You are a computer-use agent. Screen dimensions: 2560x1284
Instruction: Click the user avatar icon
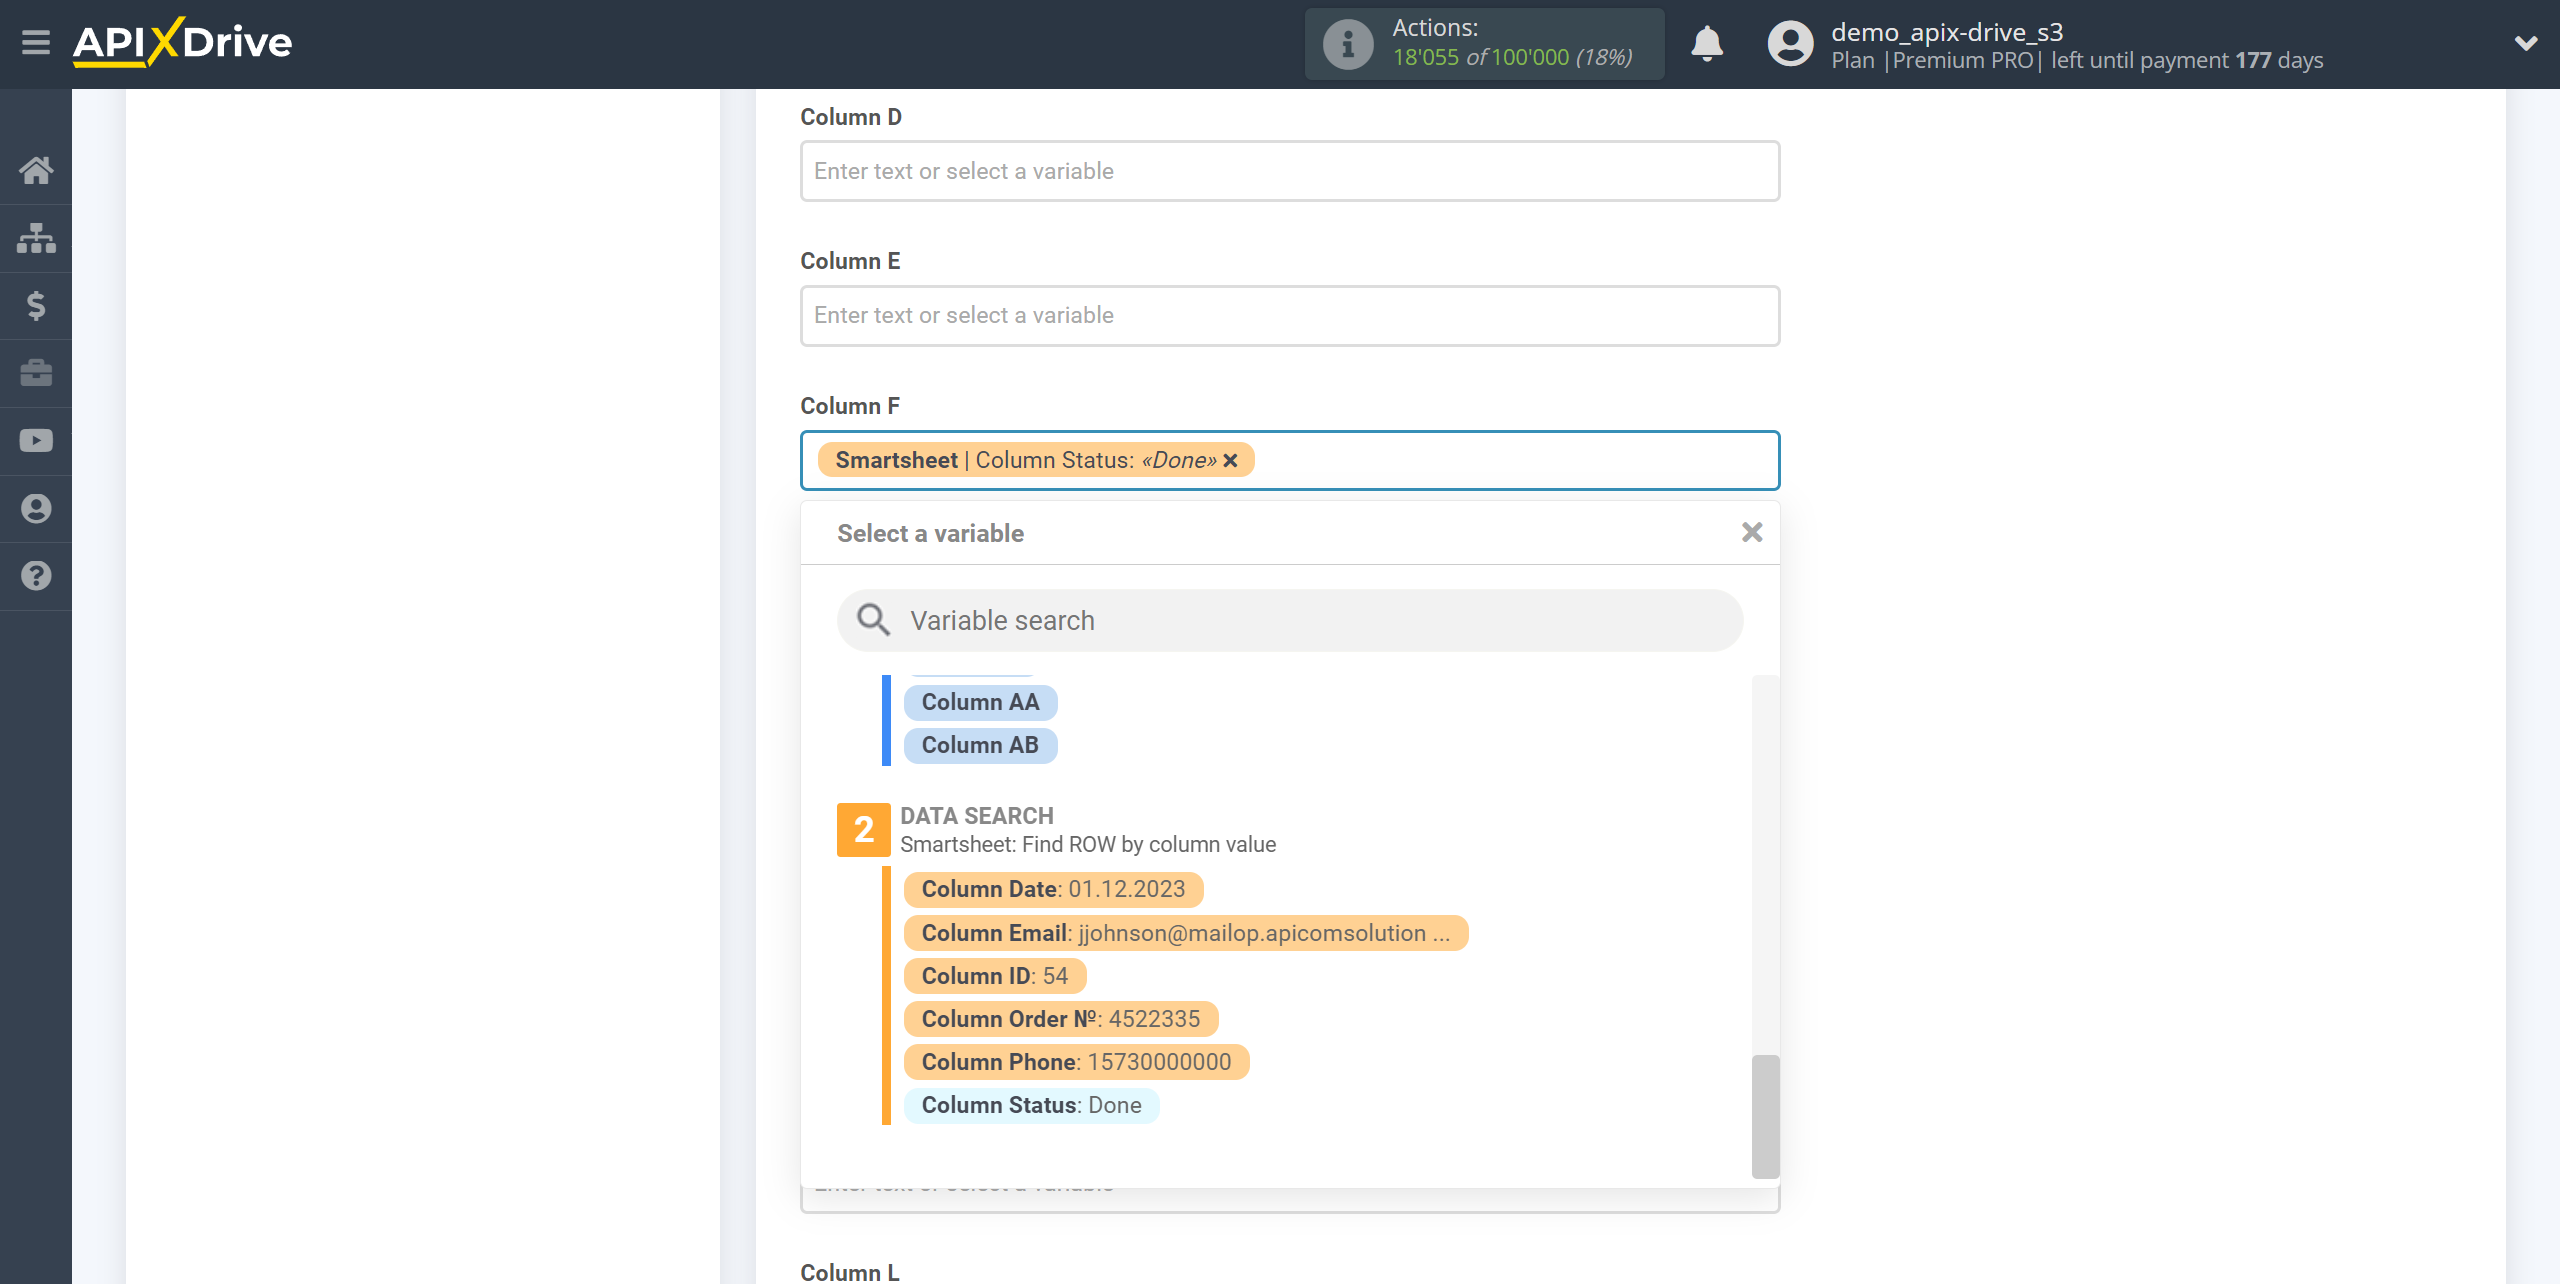1790,44
